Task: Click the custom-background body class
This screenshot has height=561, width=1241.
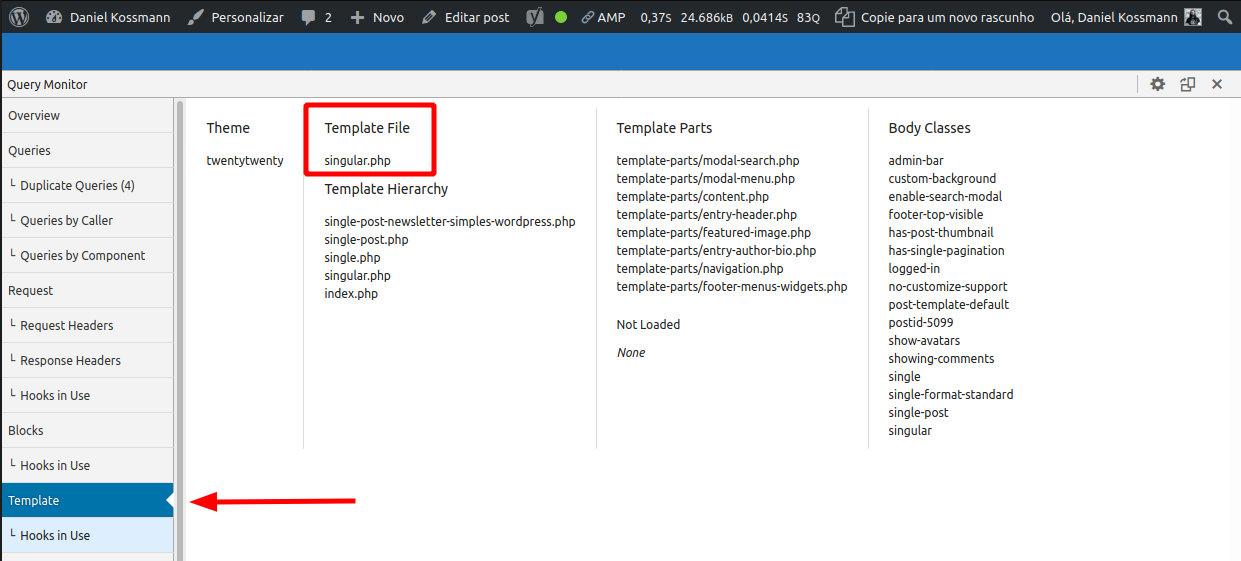Action: [x=942, y=179]
